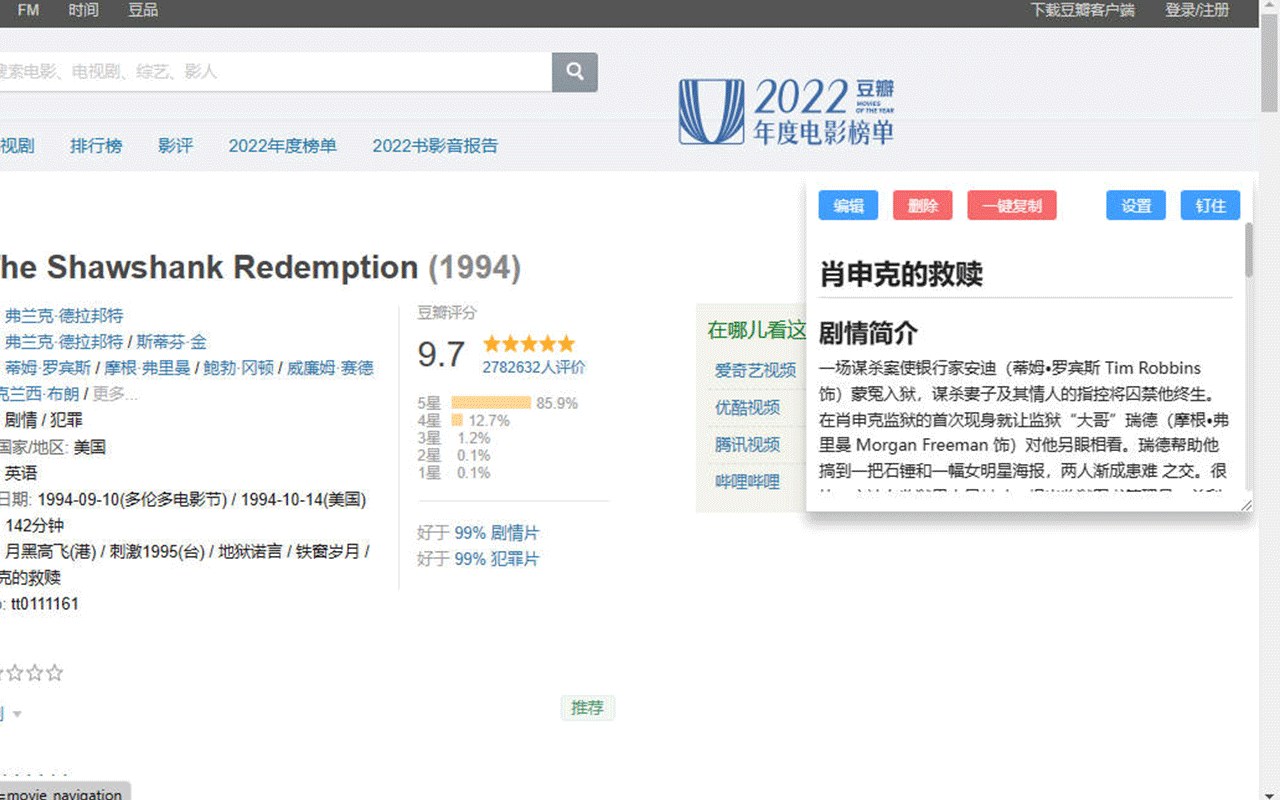Open 豆品 in the top bar
Image resolution: width=1280 pixels, height=800 pixels.
(x=143, y=10)
